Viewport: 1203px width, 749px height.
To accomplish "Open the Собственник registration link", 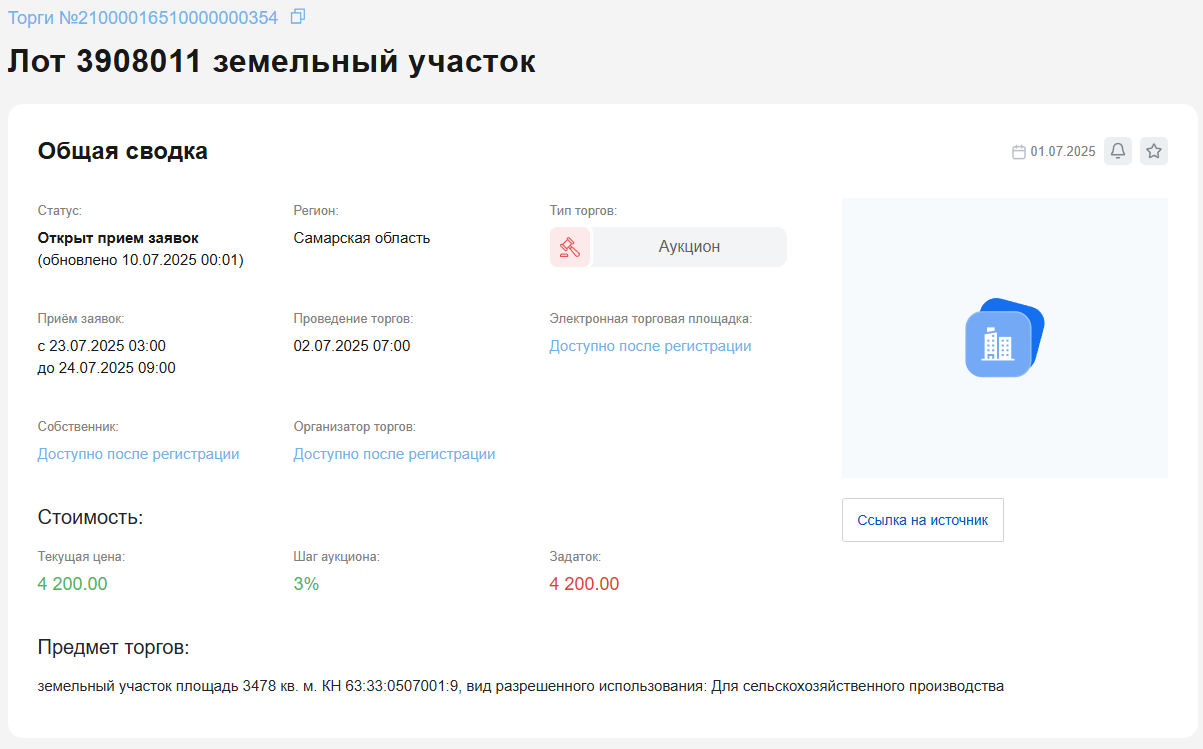I will [x=138, y=454].
